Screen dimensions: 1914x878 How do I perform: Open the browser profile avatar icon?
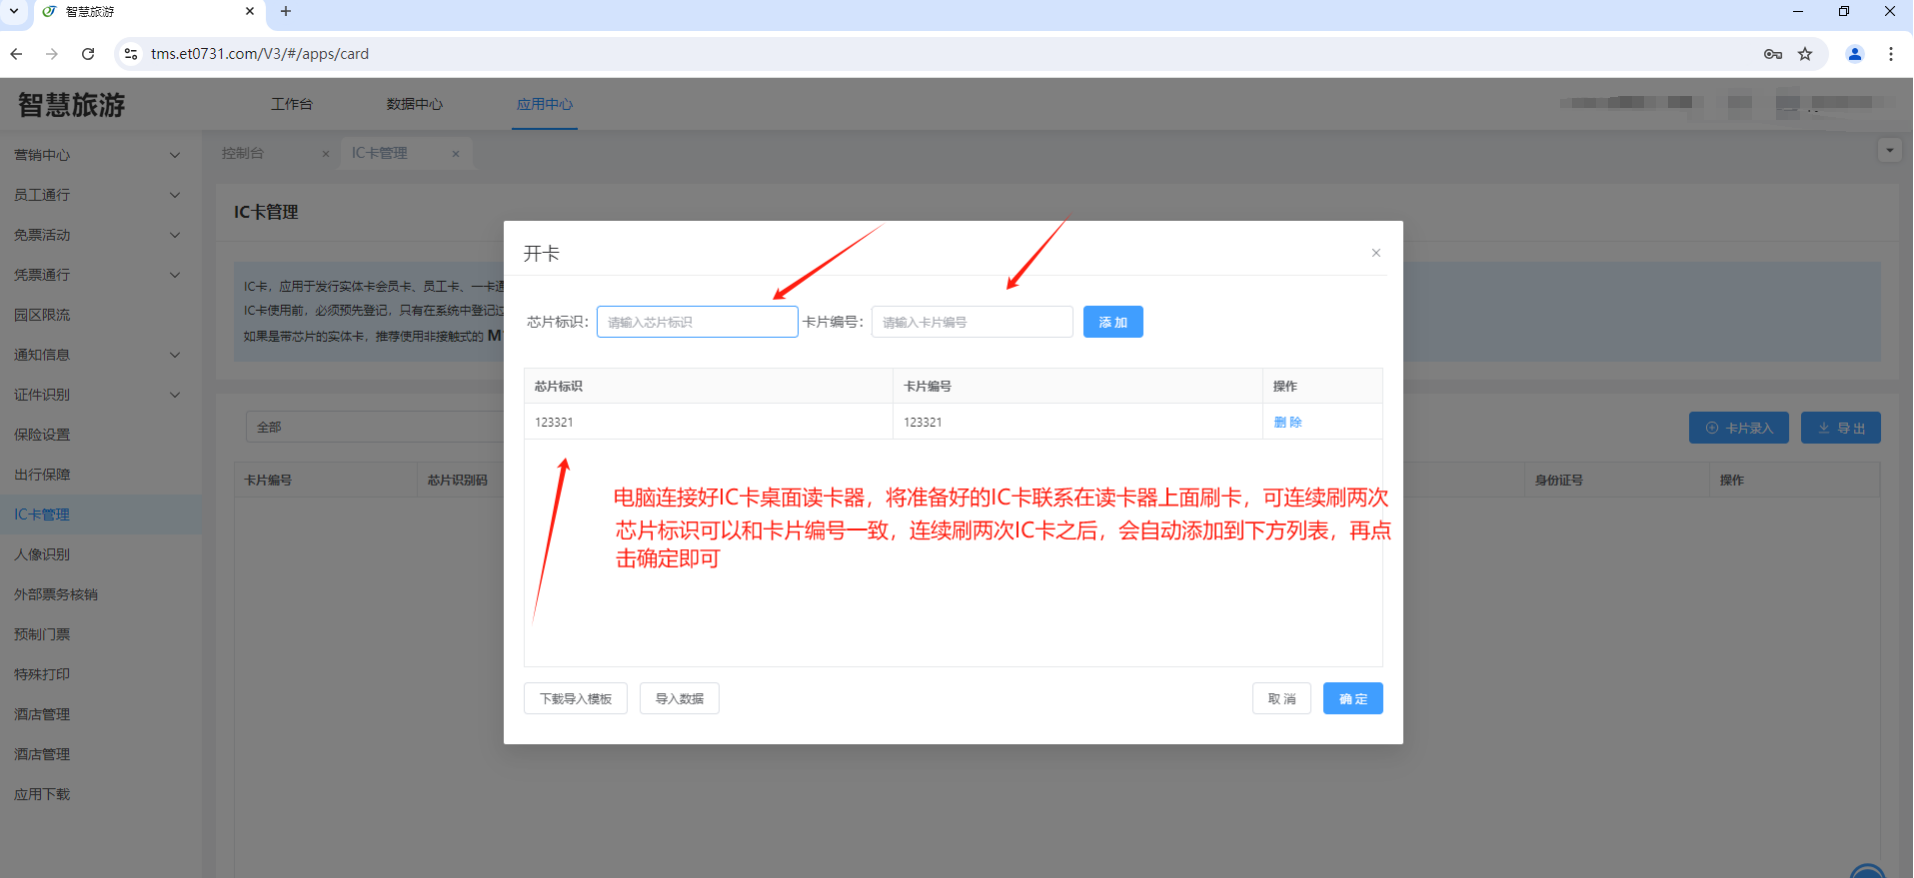point(1854,54)
